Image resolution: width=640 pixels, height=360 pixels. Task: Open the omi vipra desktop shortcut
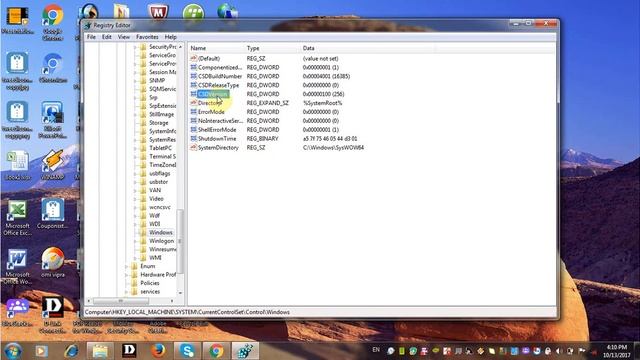[x=53, y=262]
